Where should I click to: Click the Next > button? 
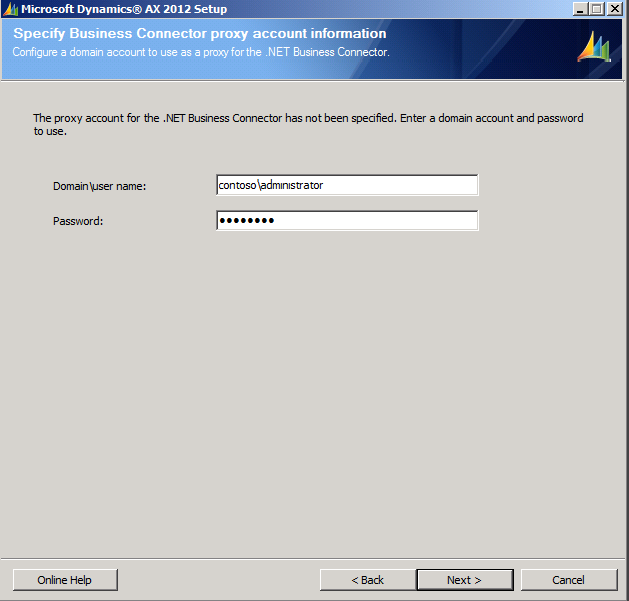(x=465, y=579)
